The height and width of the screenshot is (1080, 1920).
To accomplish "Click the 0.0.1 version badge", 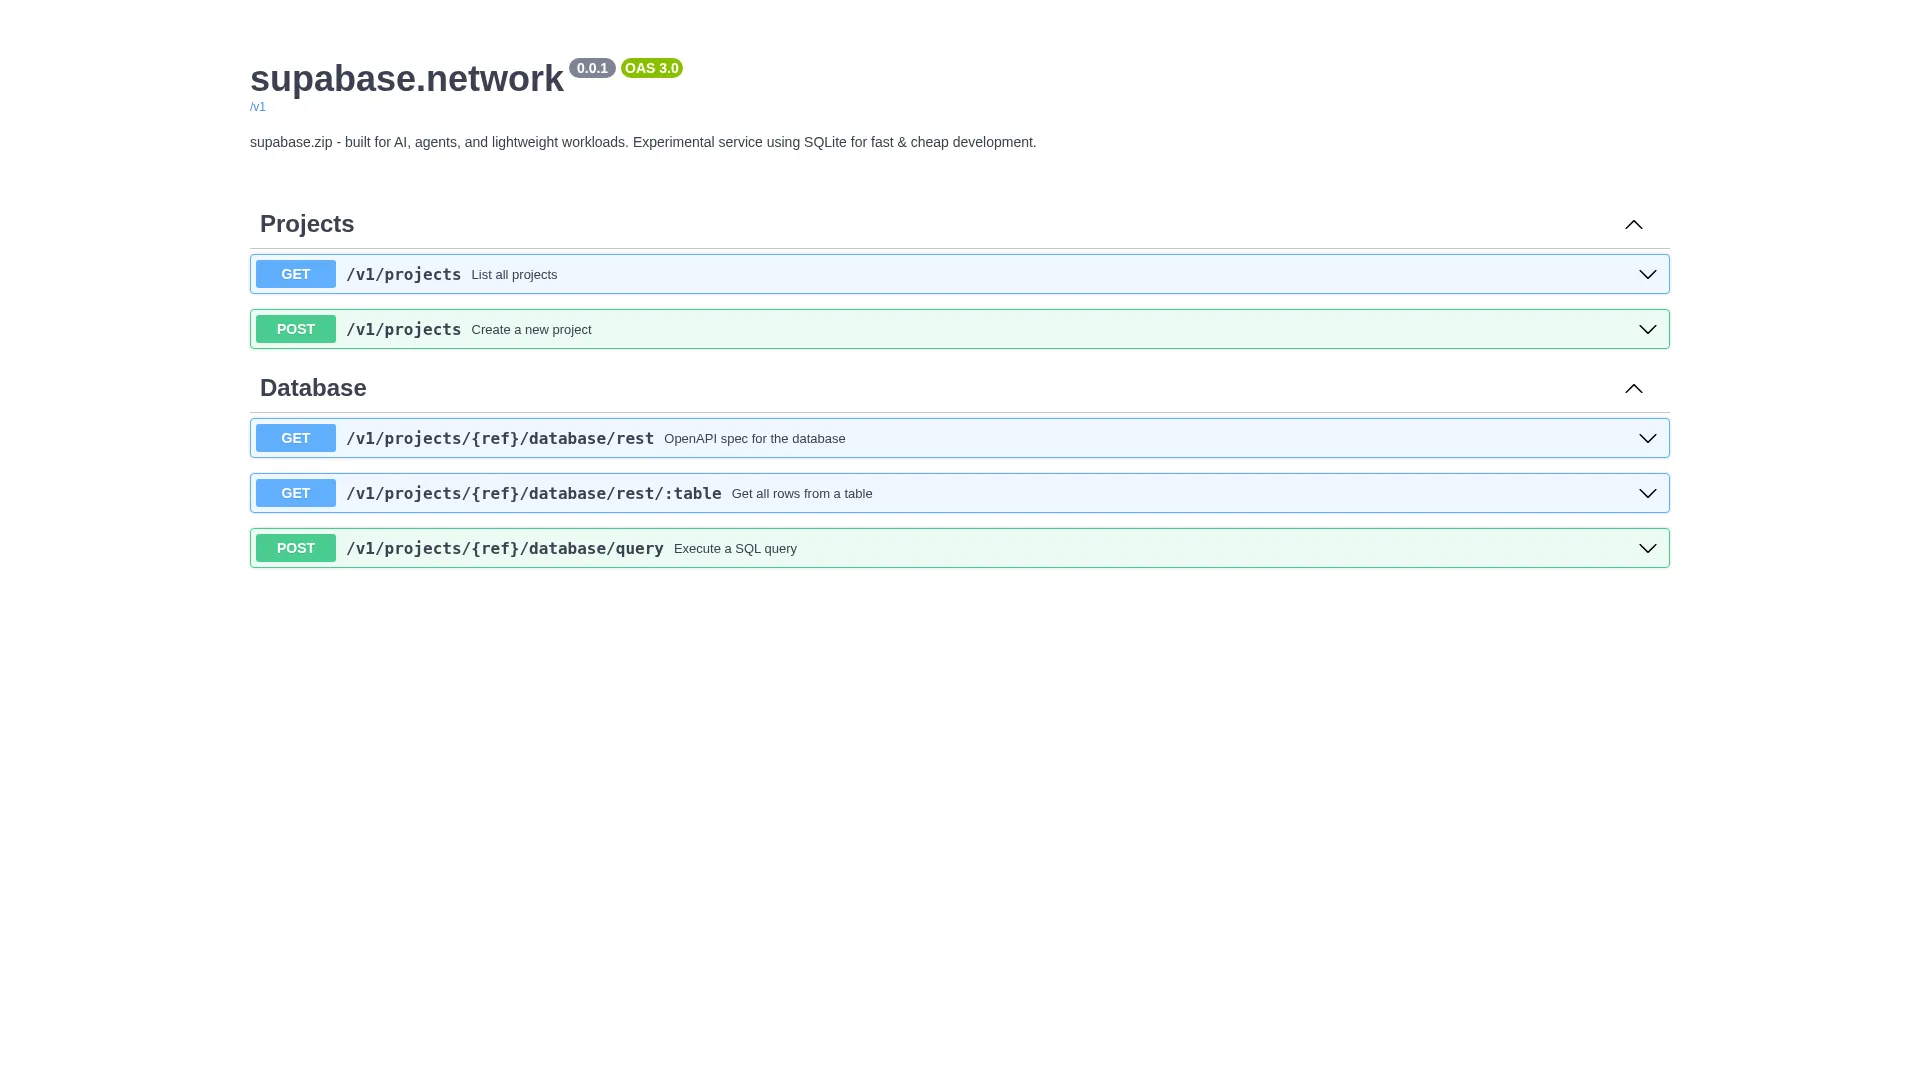I will [592, 68].
